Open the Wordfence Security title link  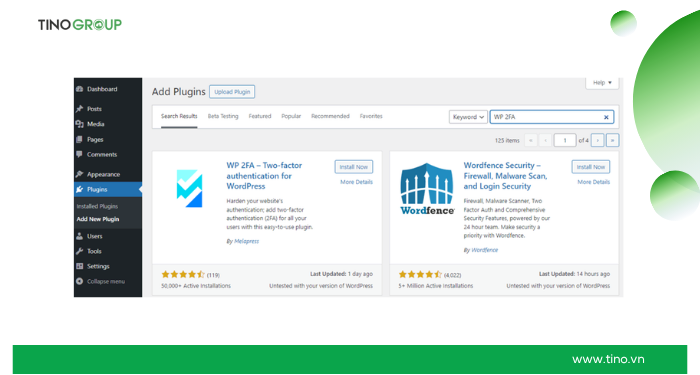click(505, 176)
